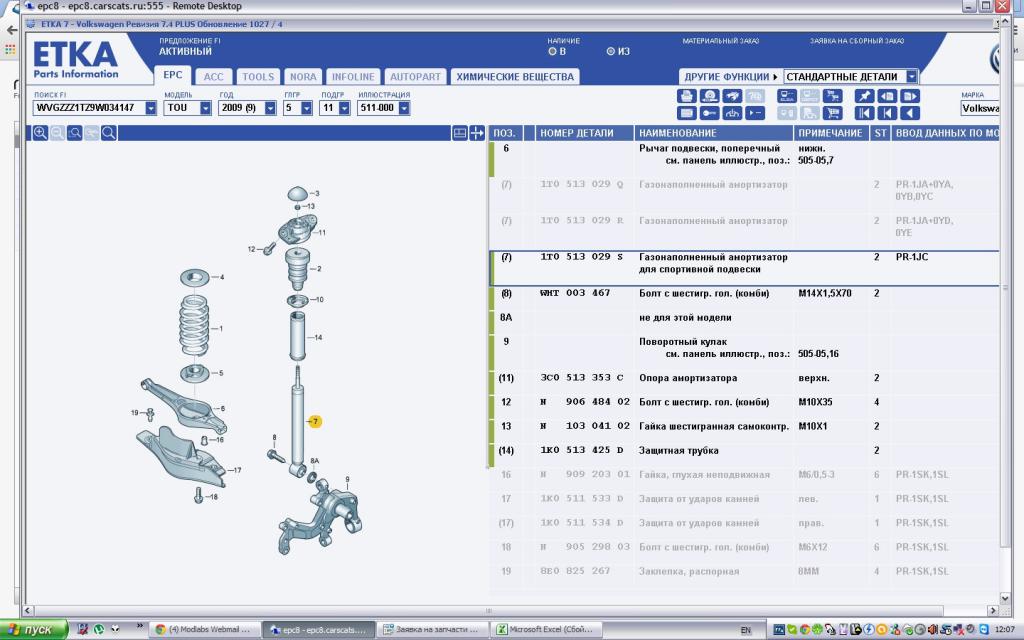Switch to the ACC tab
The image size is (1024, 640).
click(x=214, y=77)
